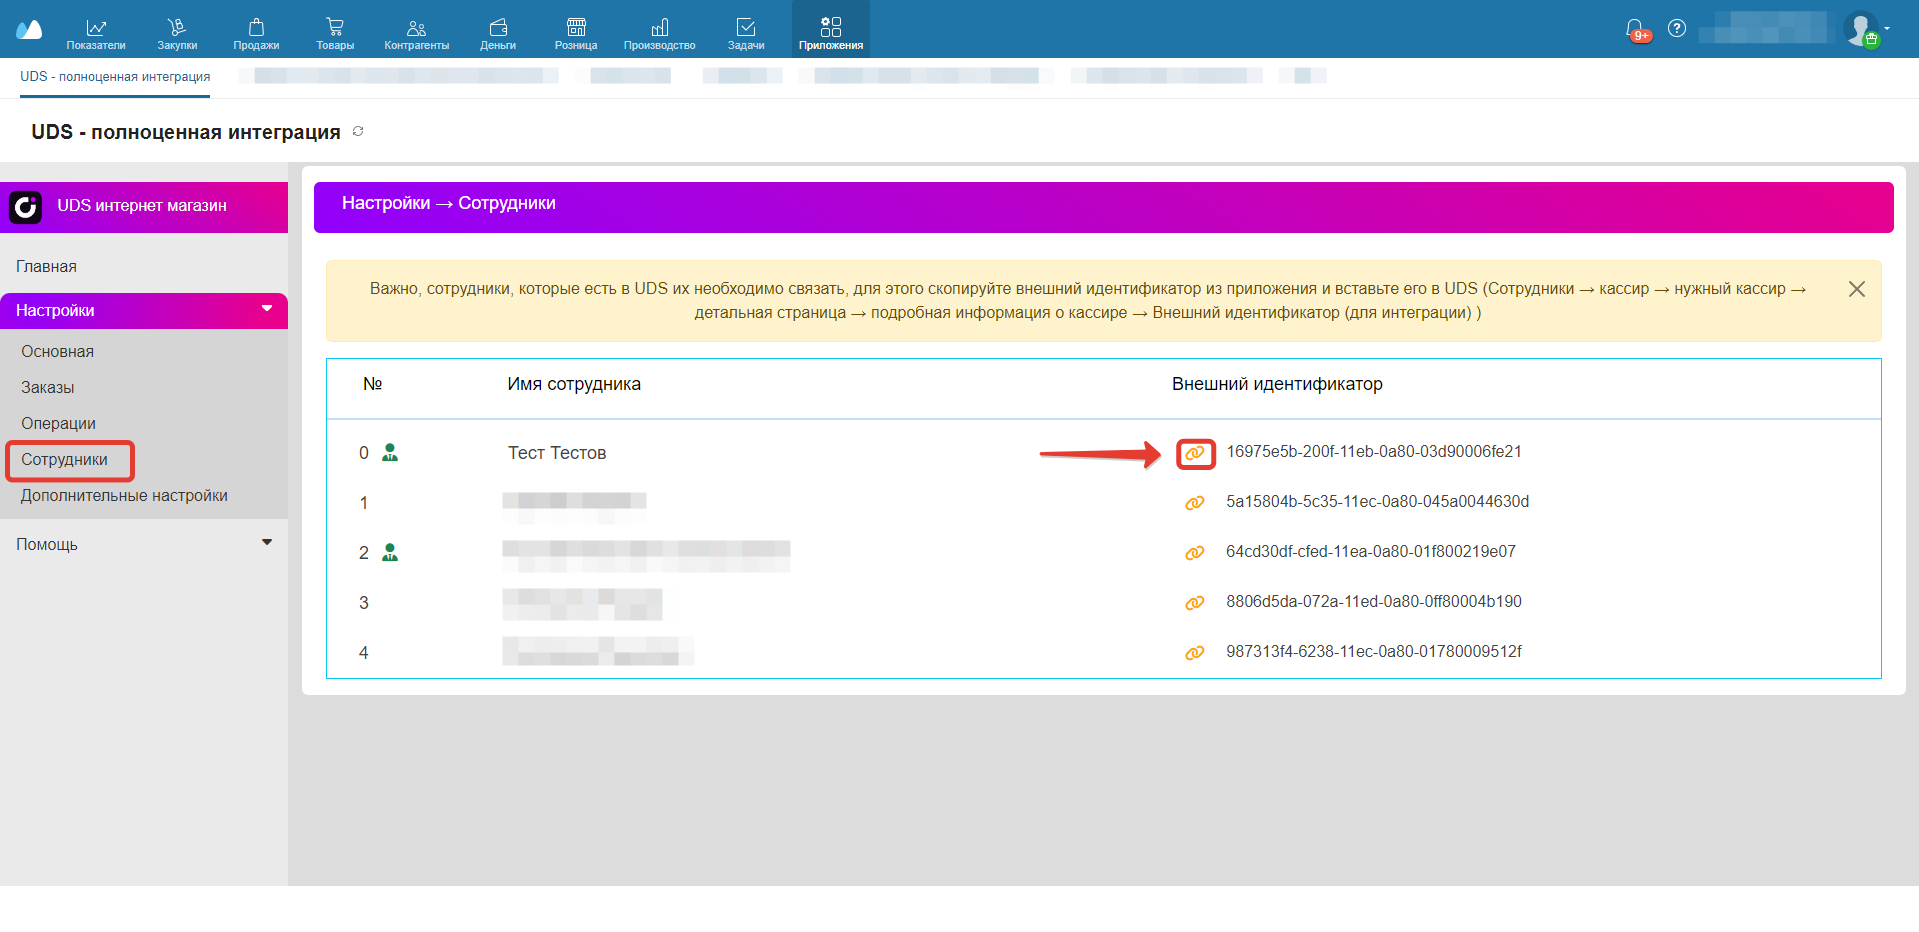Click the link icon beside 987313f4 identifier
Viewport: 1919px width, 932px height.
(1194, 653)
